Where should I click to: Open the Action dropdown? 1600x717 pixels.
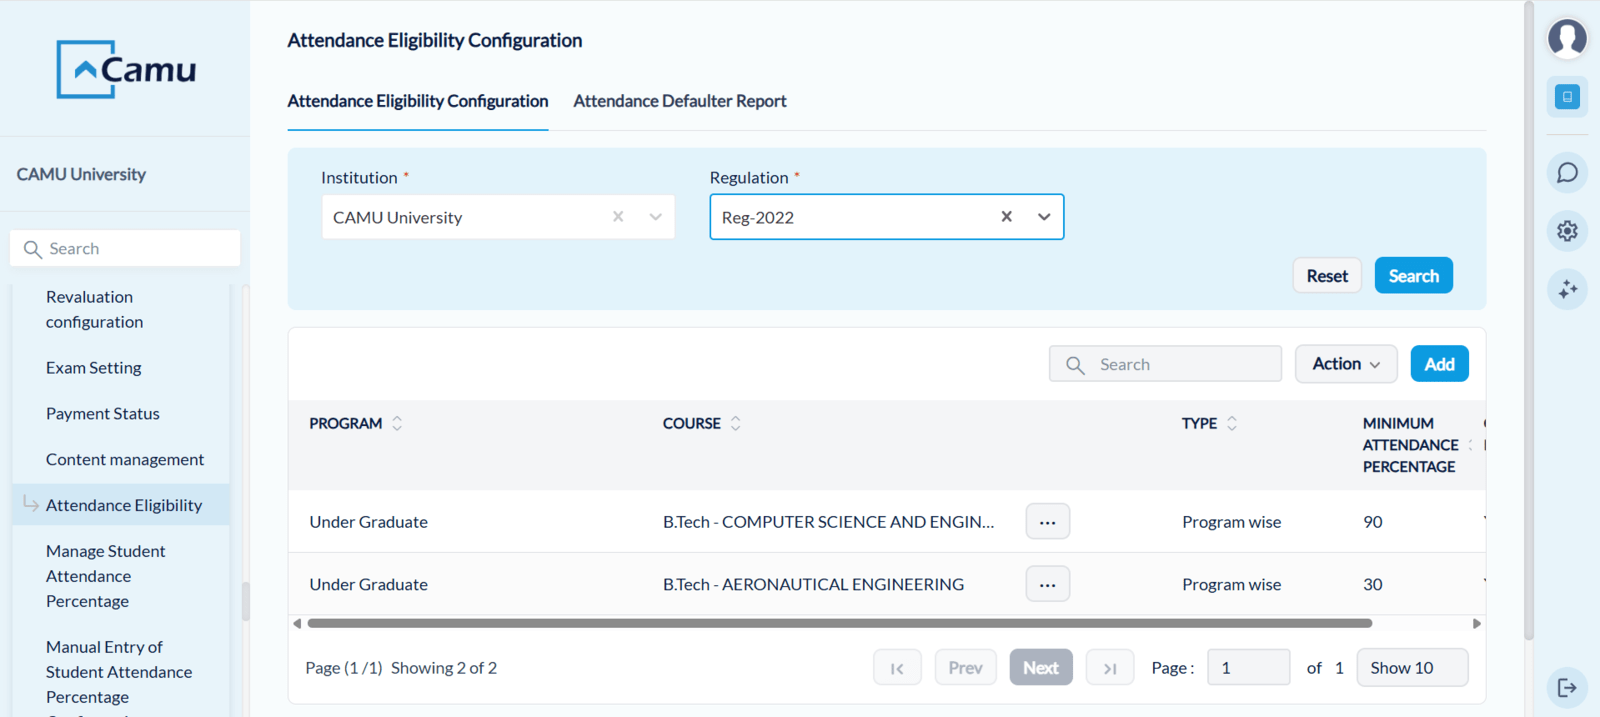click(x=1347, y=364)
